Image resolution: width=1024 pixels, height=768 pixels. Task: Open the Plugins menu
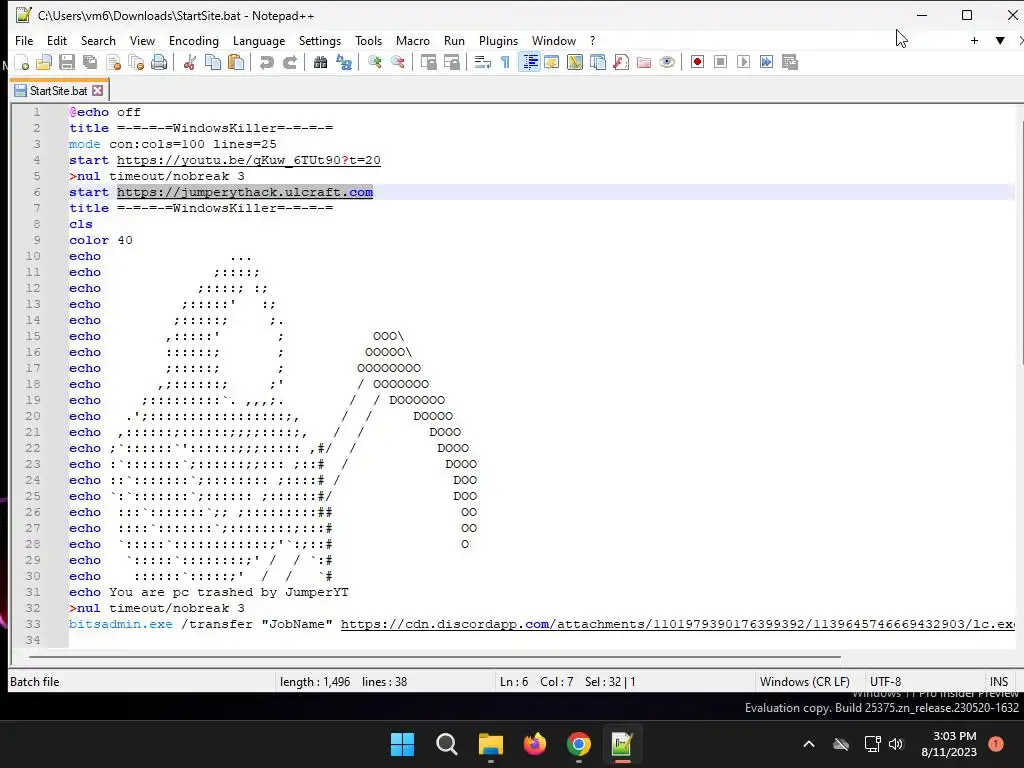click(x=498, y=40)
